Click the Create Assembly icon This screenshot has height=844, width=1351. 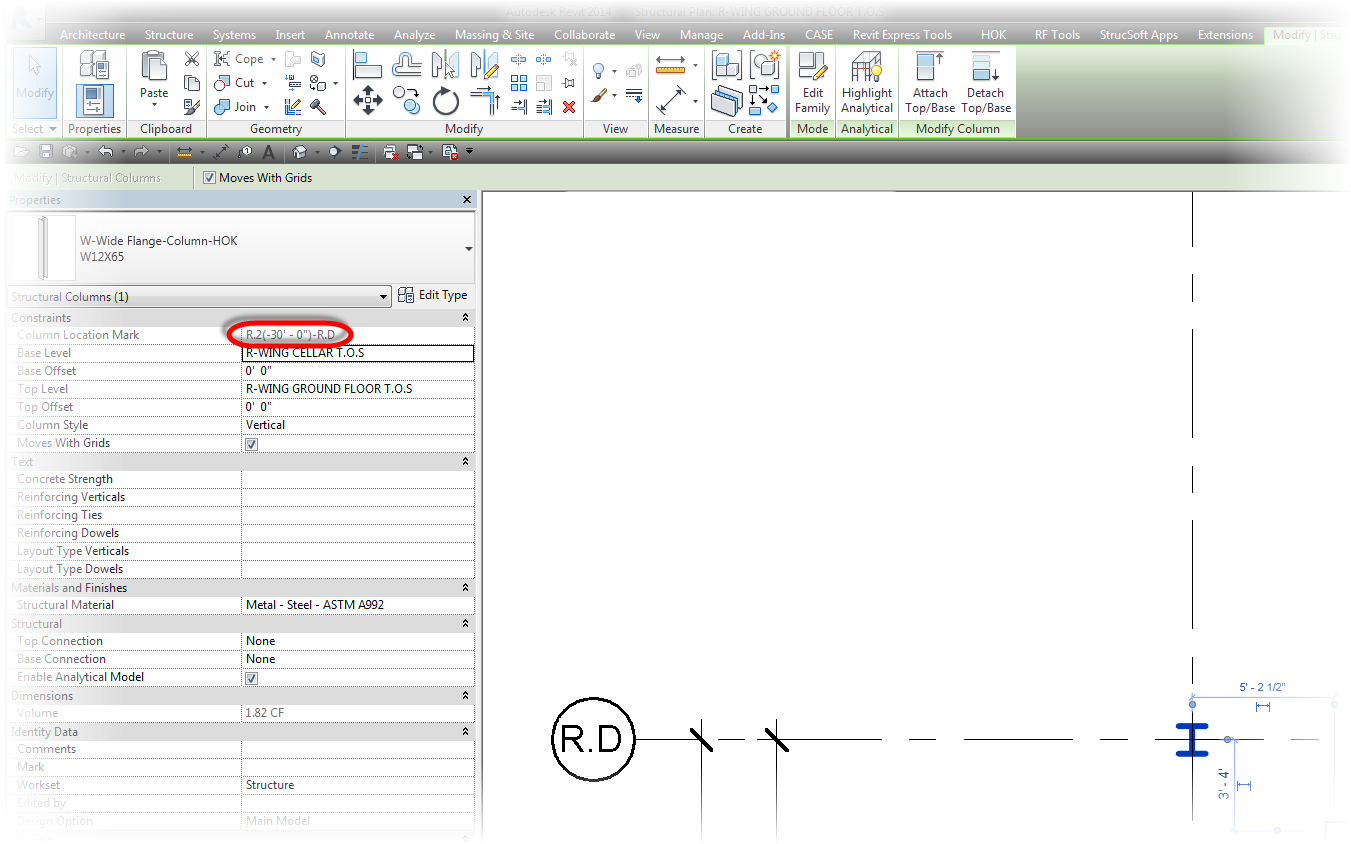coord(727,65)
